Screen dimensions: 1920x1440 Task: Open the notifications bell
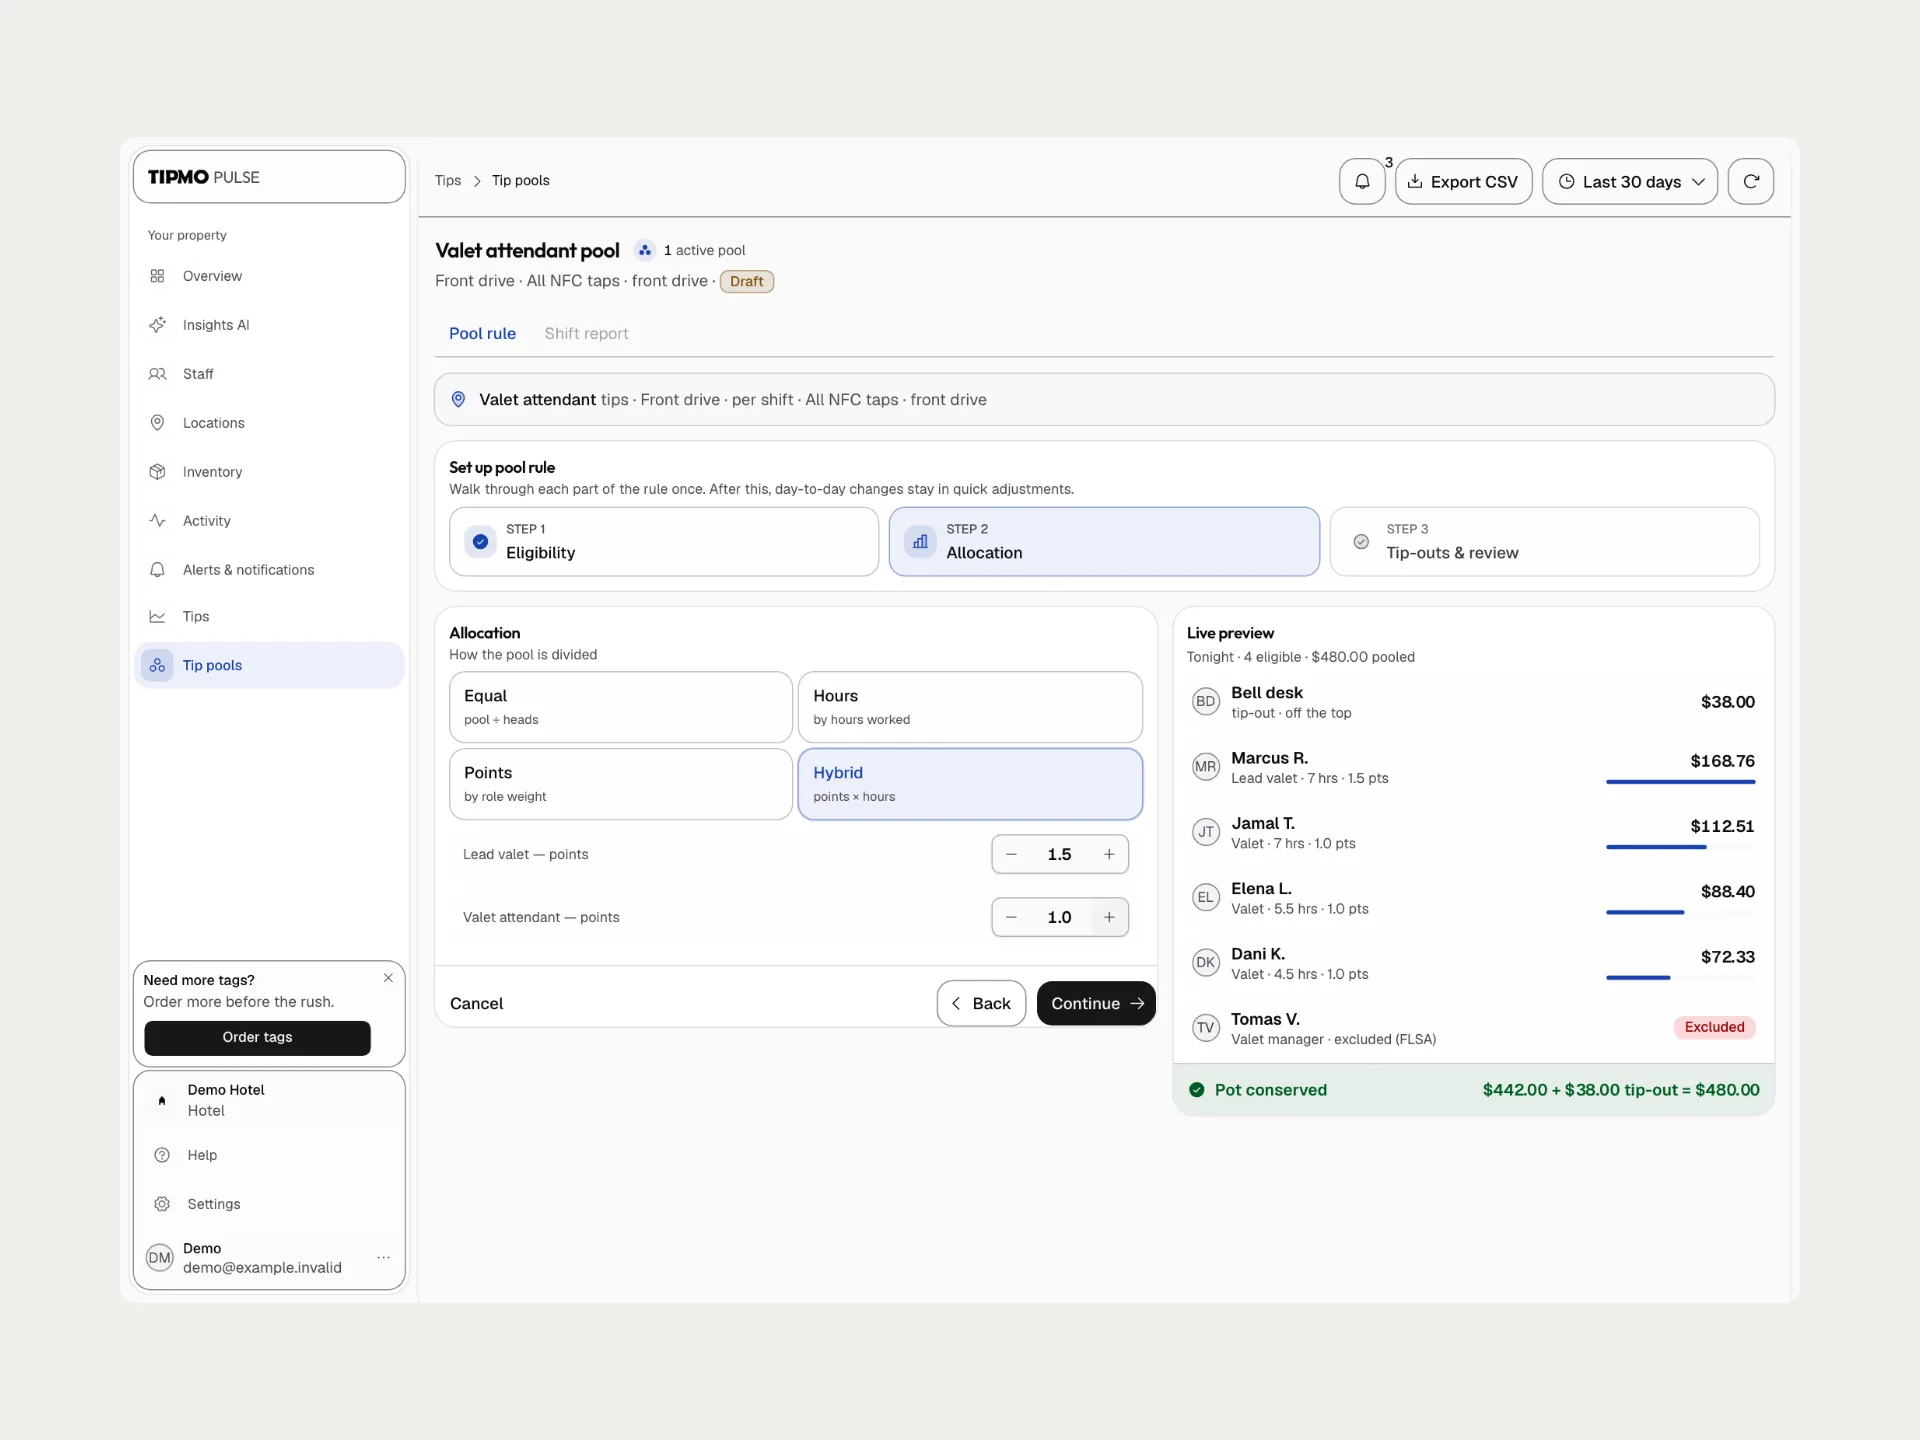(1362, 181)
